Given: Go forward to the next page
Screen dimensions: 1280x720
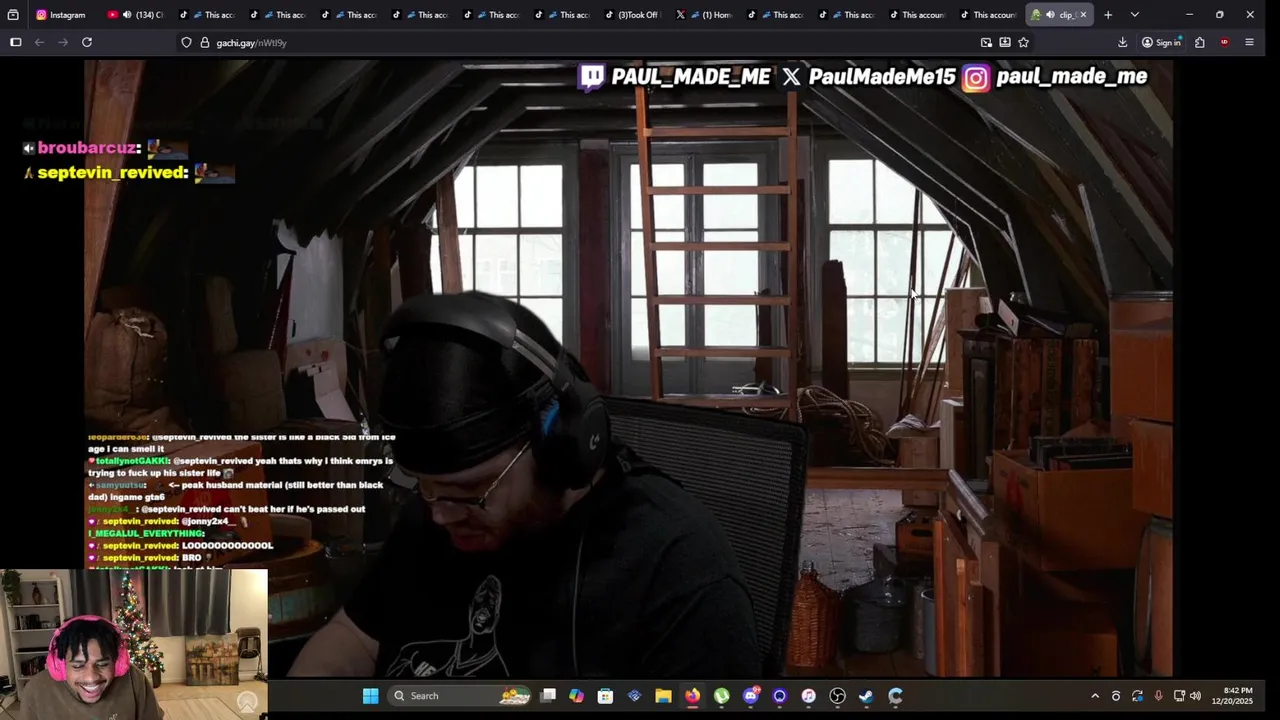Looking at the screenshot, I should 63,42.
